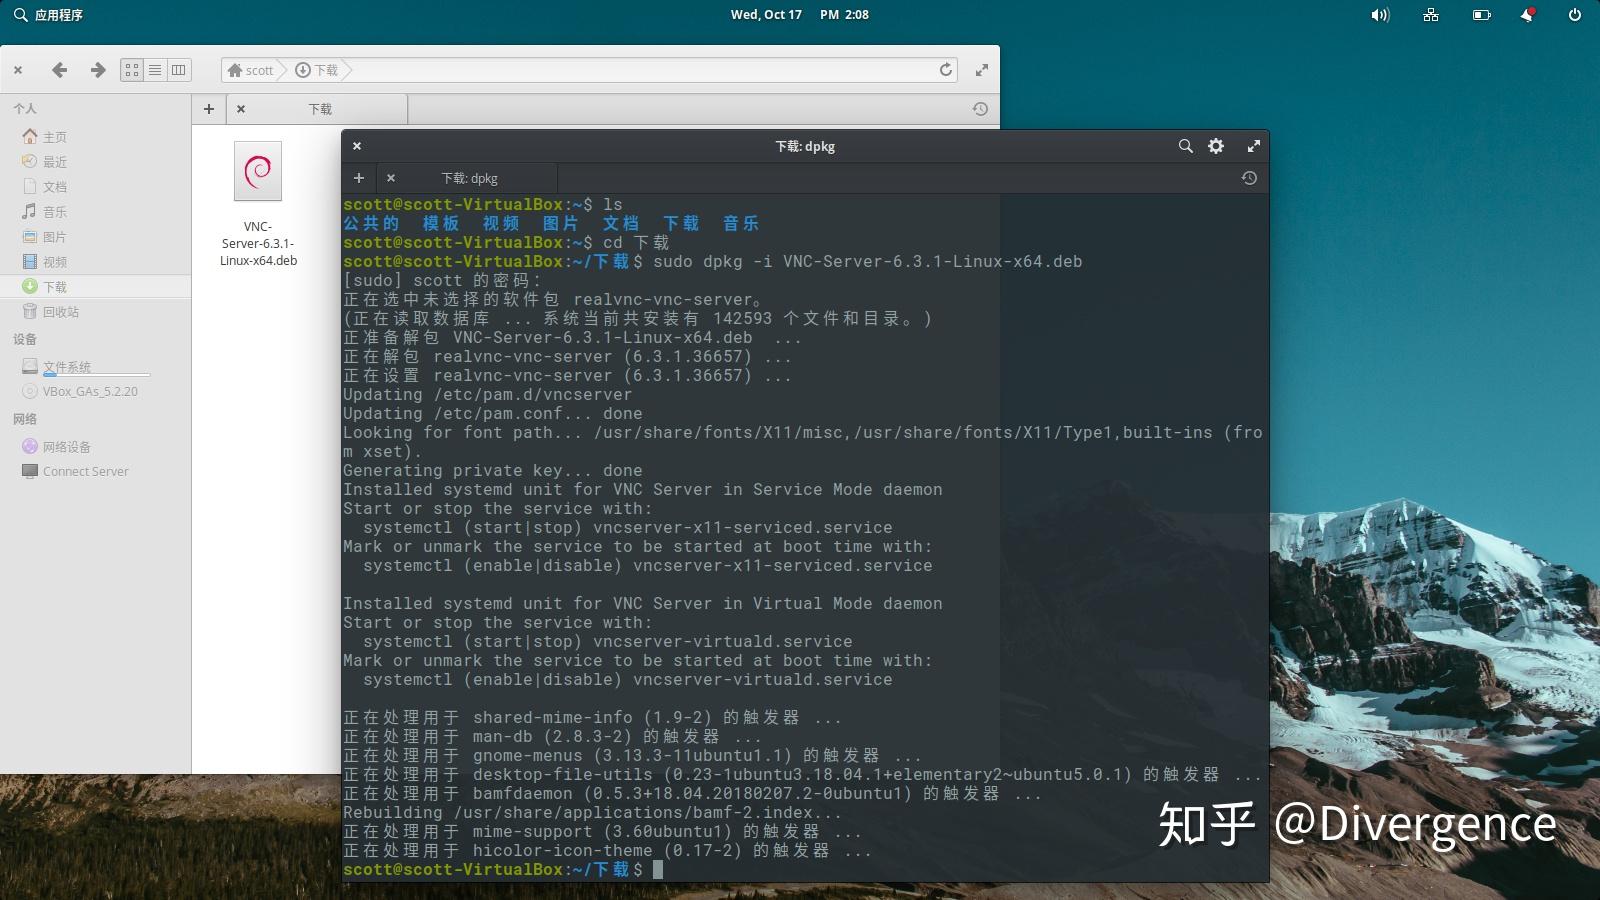Open the notifications bell indicator
Viewport: 1600px width, 900px height.
tap(1527, 15)
